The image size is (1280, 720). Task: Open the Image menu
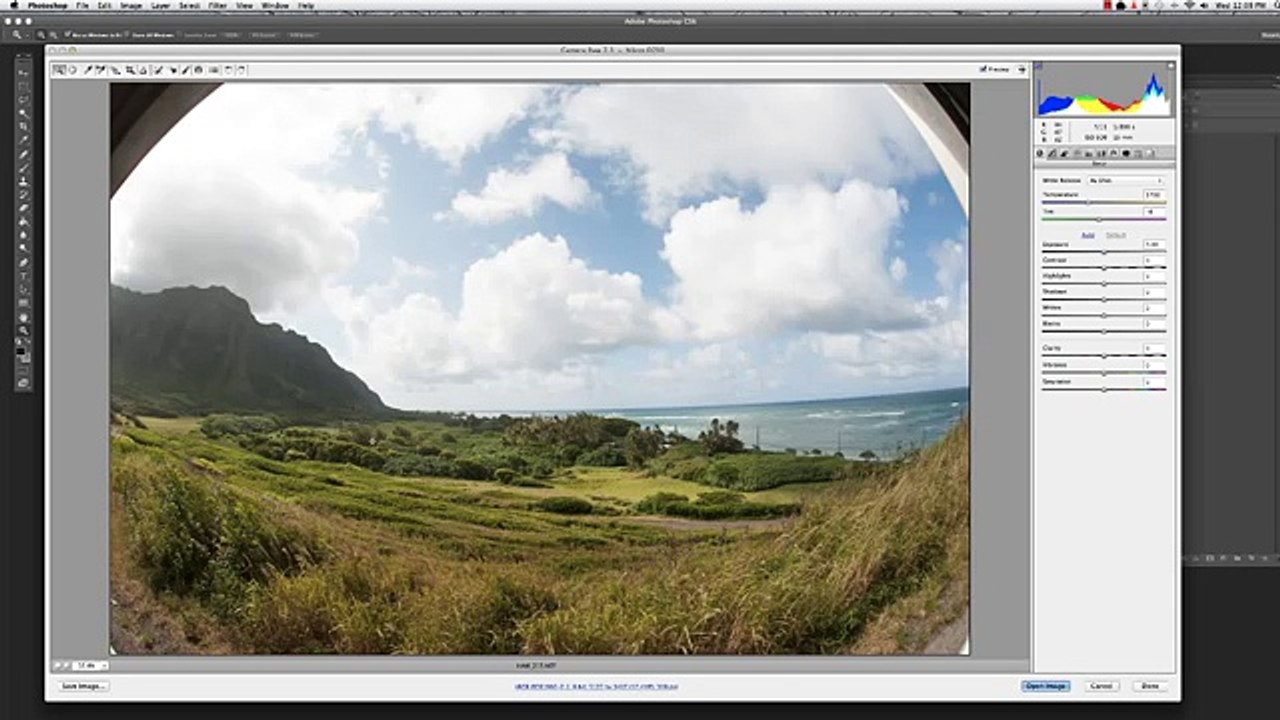tap(131, 5)
